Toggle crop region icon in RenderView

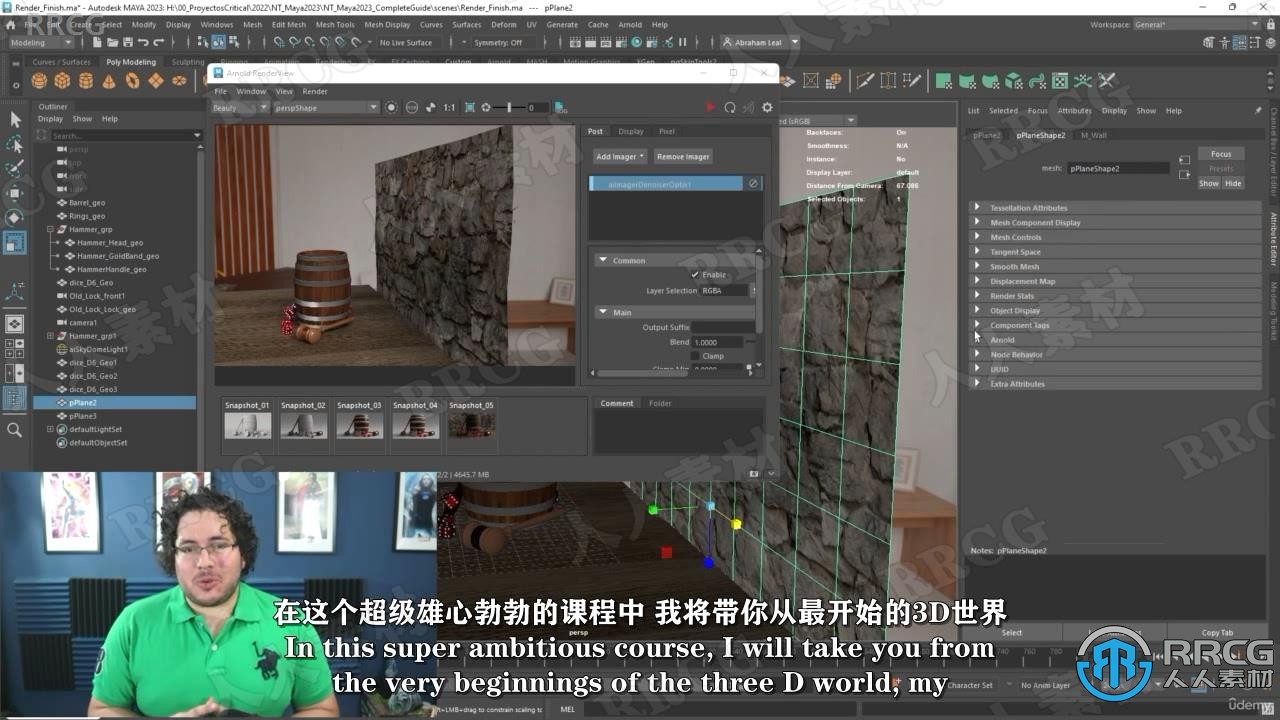468,107
